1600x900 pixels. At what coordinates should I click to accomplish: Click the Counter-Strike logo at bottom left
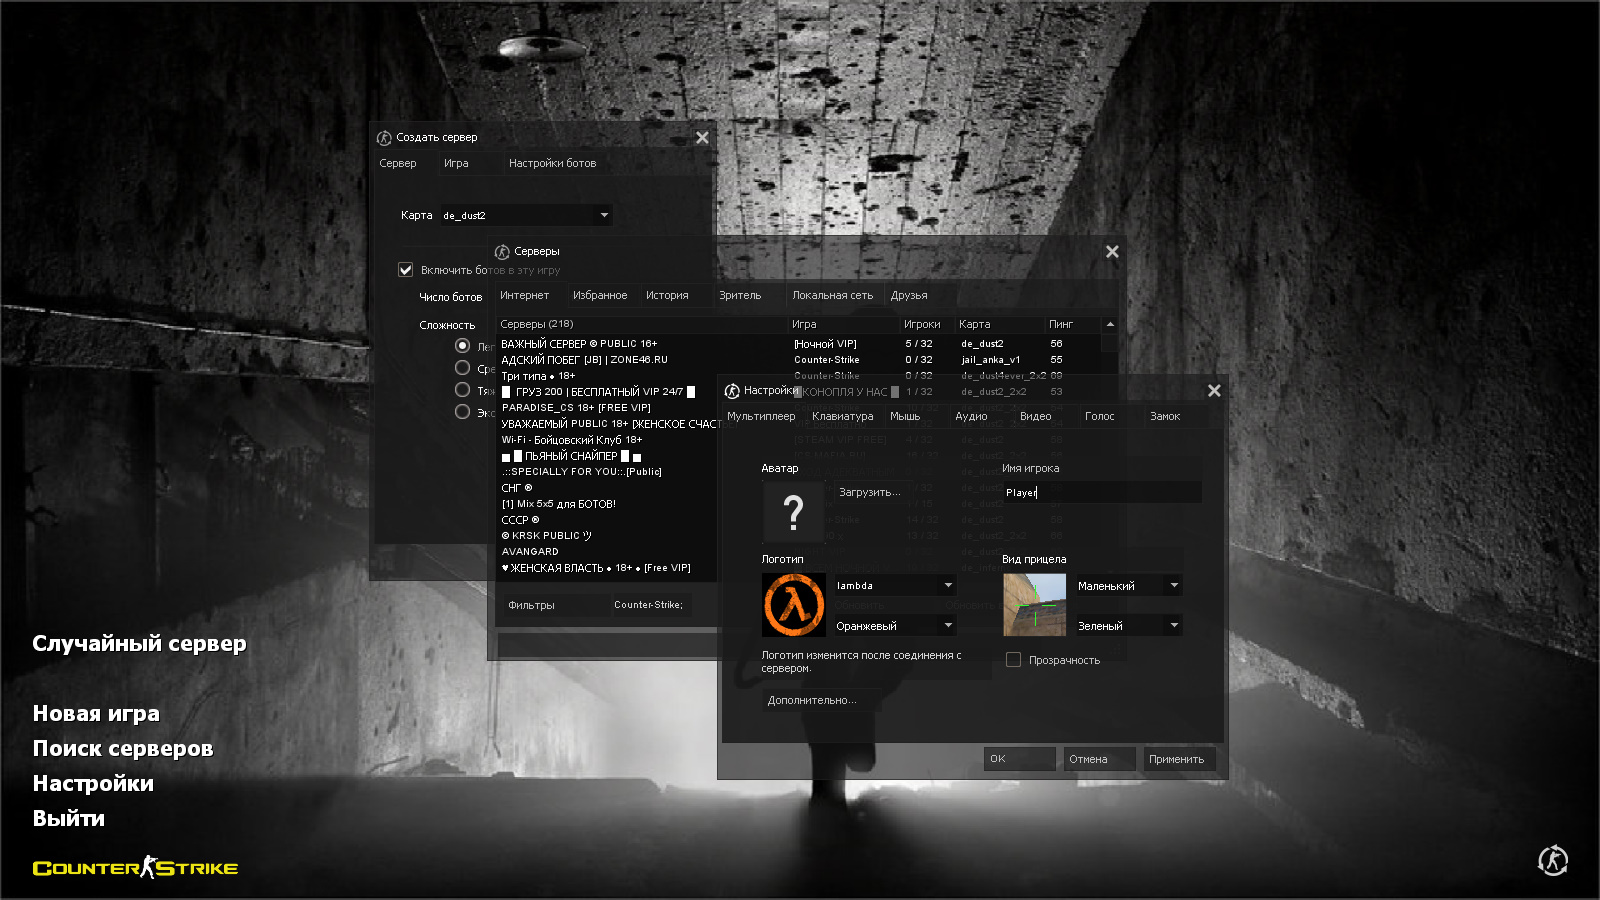point(135,868)
